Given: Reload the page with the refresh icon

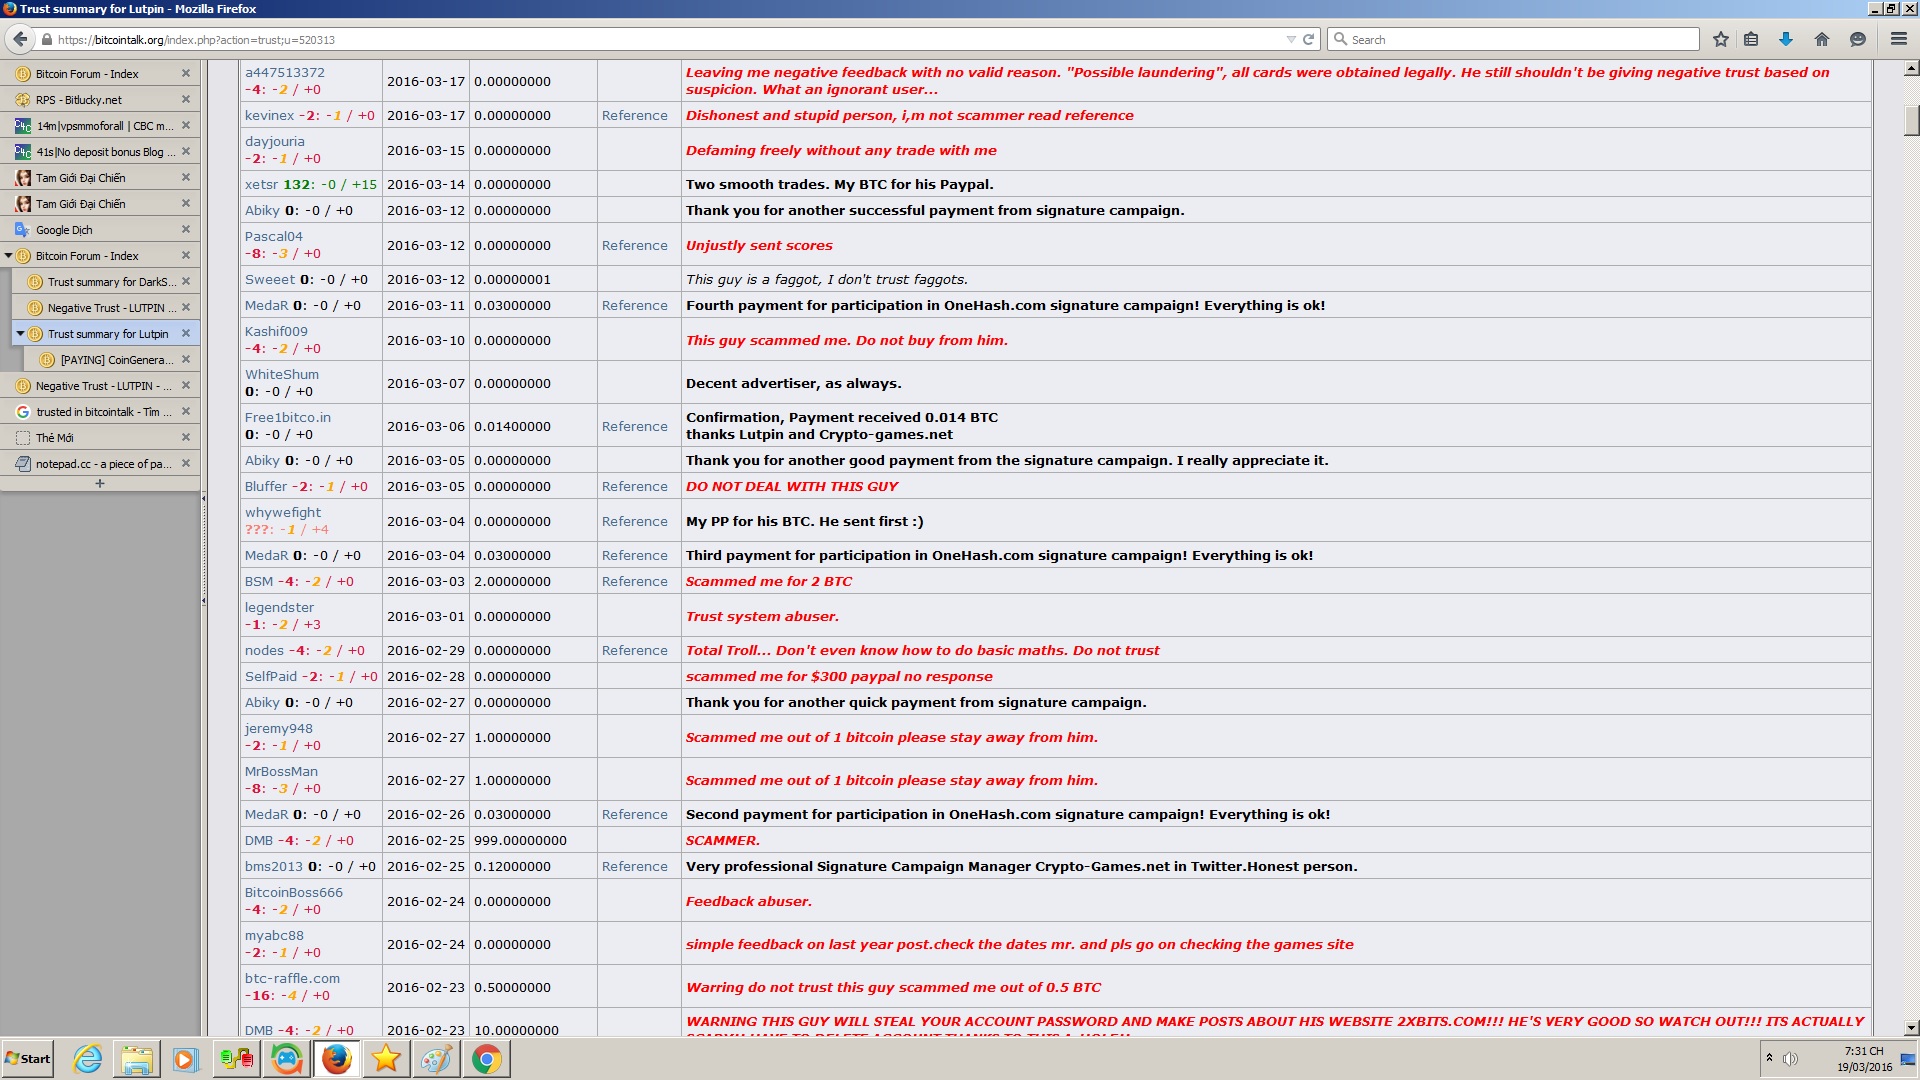Looking at the screenshot, I should (x=1308, y=40).
